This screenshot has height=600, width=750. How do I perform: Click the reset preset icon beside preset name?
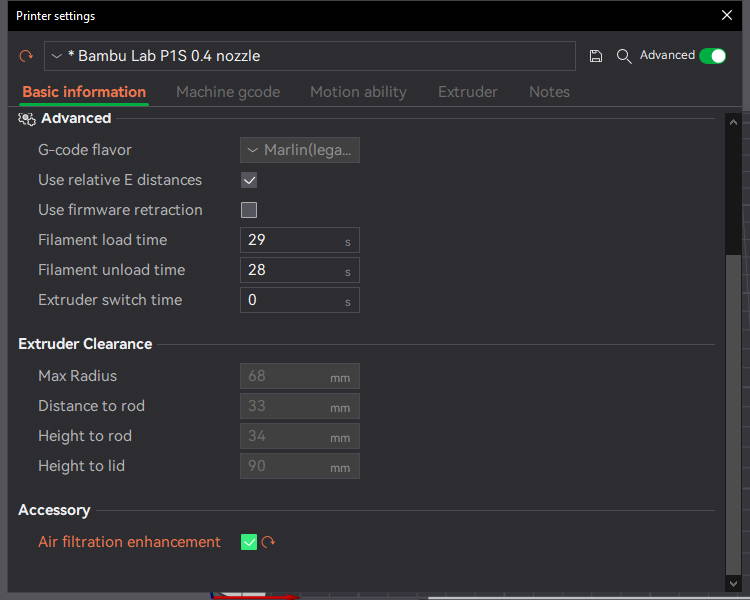tap(26, 56)
